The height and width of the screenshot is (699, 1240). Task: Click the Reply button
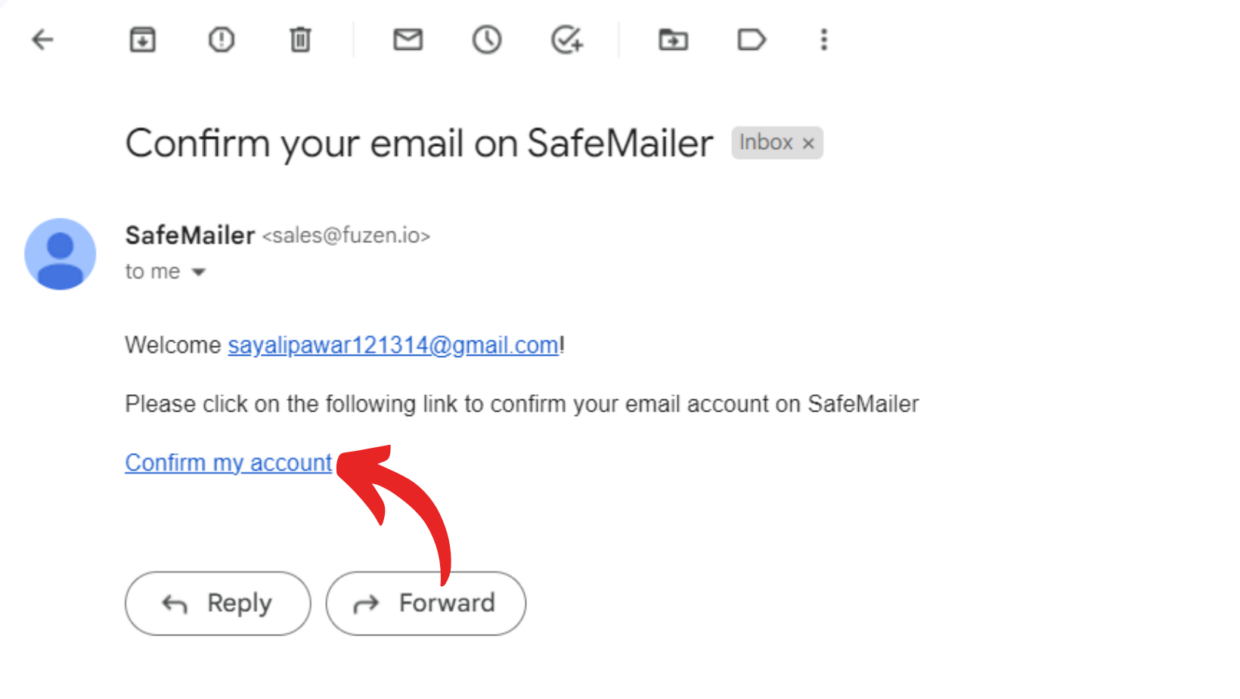218,603
